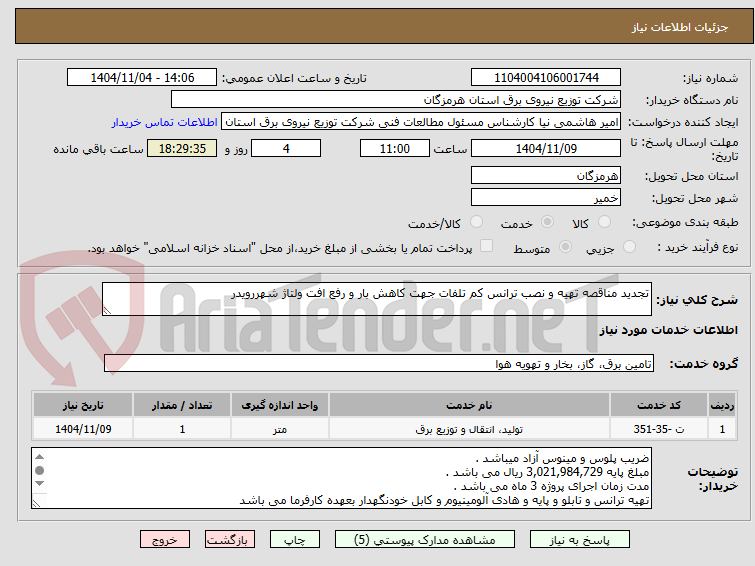Screen dimensions: 755x566
Task: Click the base amount line 3,021,984,729 ریال
Action: click(548, 472)
